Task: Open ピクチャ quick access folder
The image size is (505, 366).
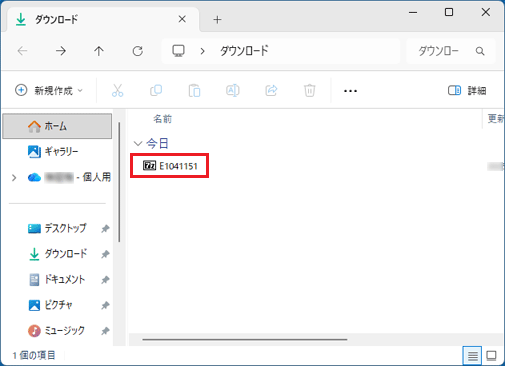Action: (50, 305)
